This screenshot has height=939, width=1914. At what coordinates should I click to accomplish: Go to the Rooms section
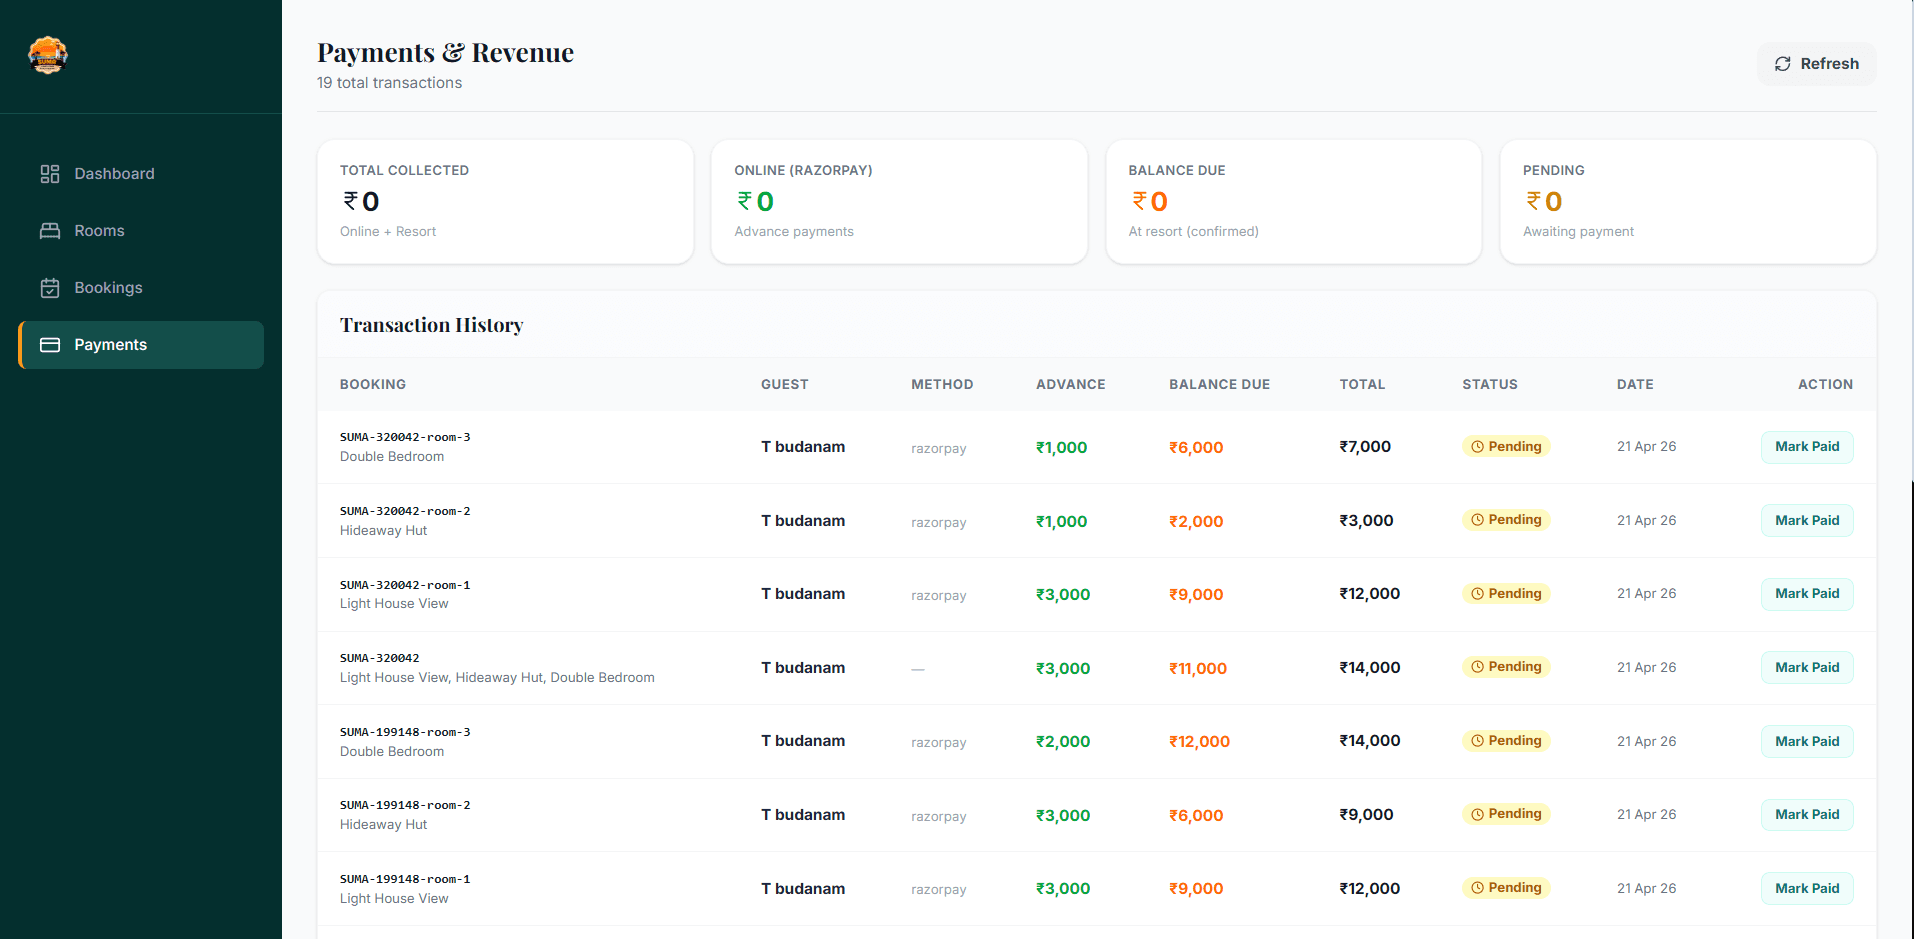[x=141, y=231]
